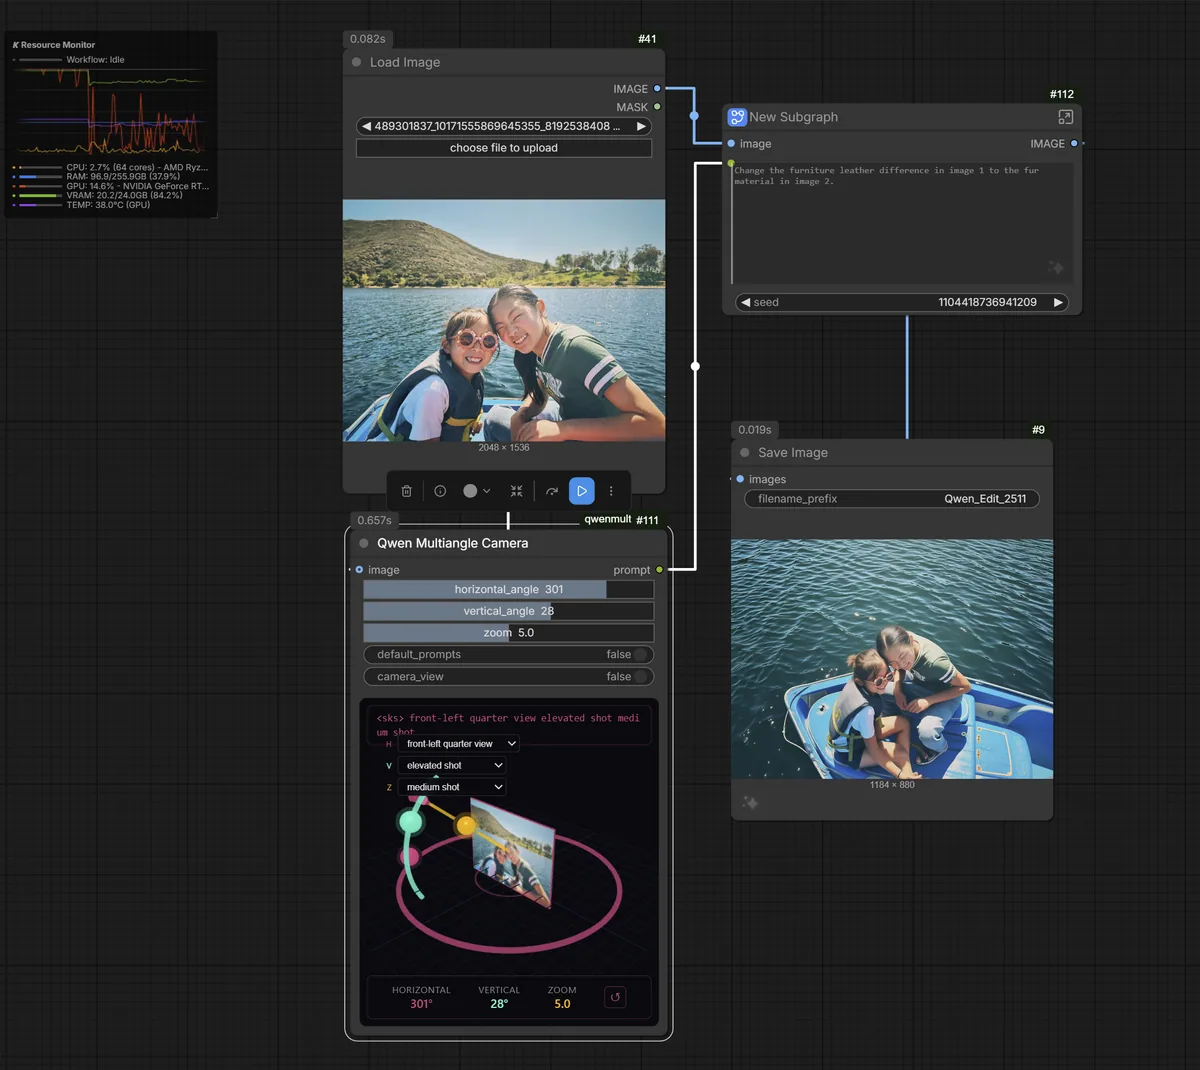This screenshot has width=1200, height=1070.
Task: Click the filename_prefix field in Save Image
Action: pos(892,499)
